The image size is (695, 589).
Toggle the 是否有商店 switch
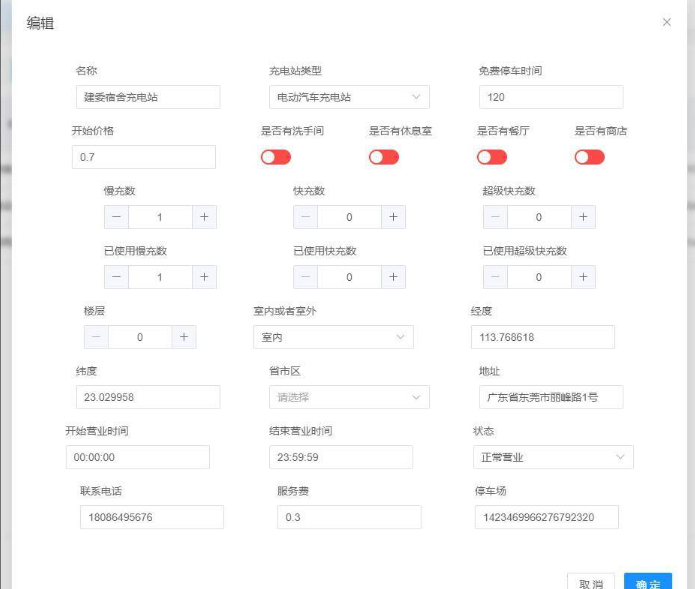coord(589,157)
